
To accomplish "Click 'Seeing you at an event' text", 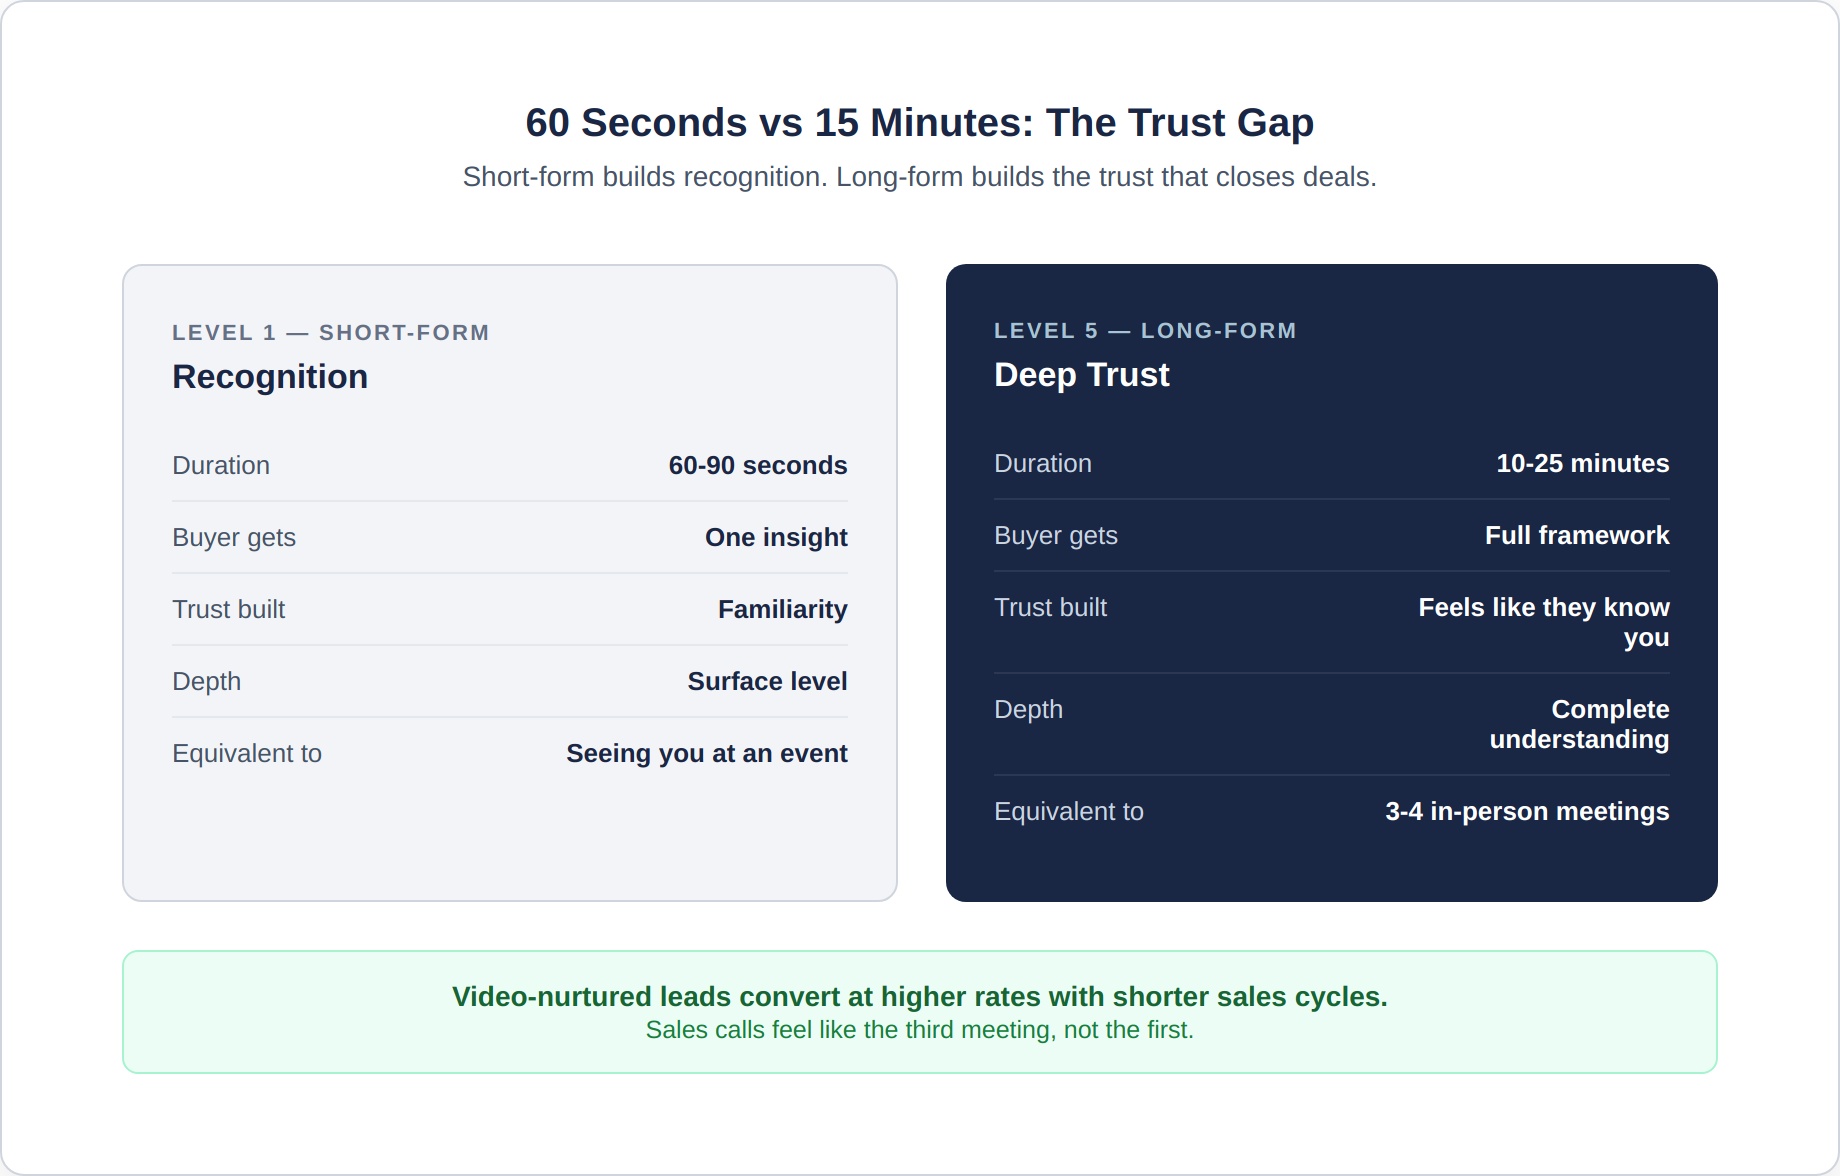I will [706, 754].
